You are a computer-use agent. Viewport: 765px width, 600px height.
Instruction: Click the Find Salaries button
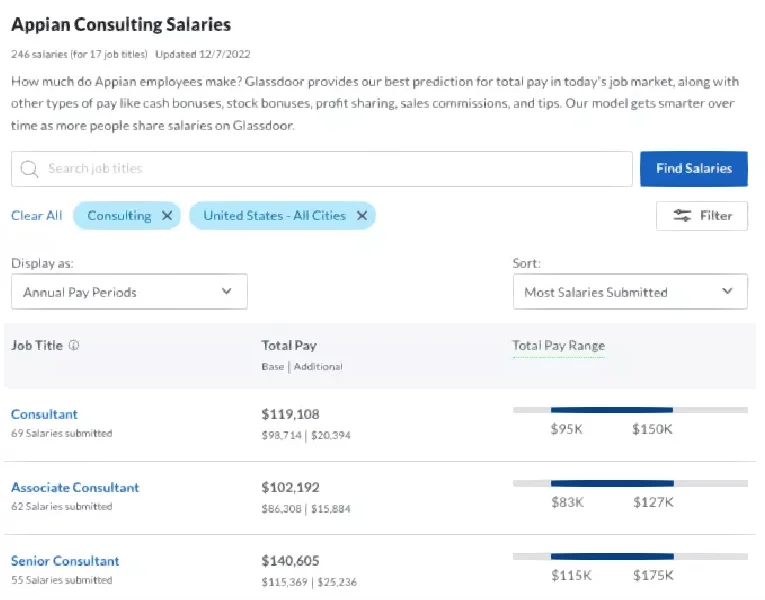click(694, 169)
